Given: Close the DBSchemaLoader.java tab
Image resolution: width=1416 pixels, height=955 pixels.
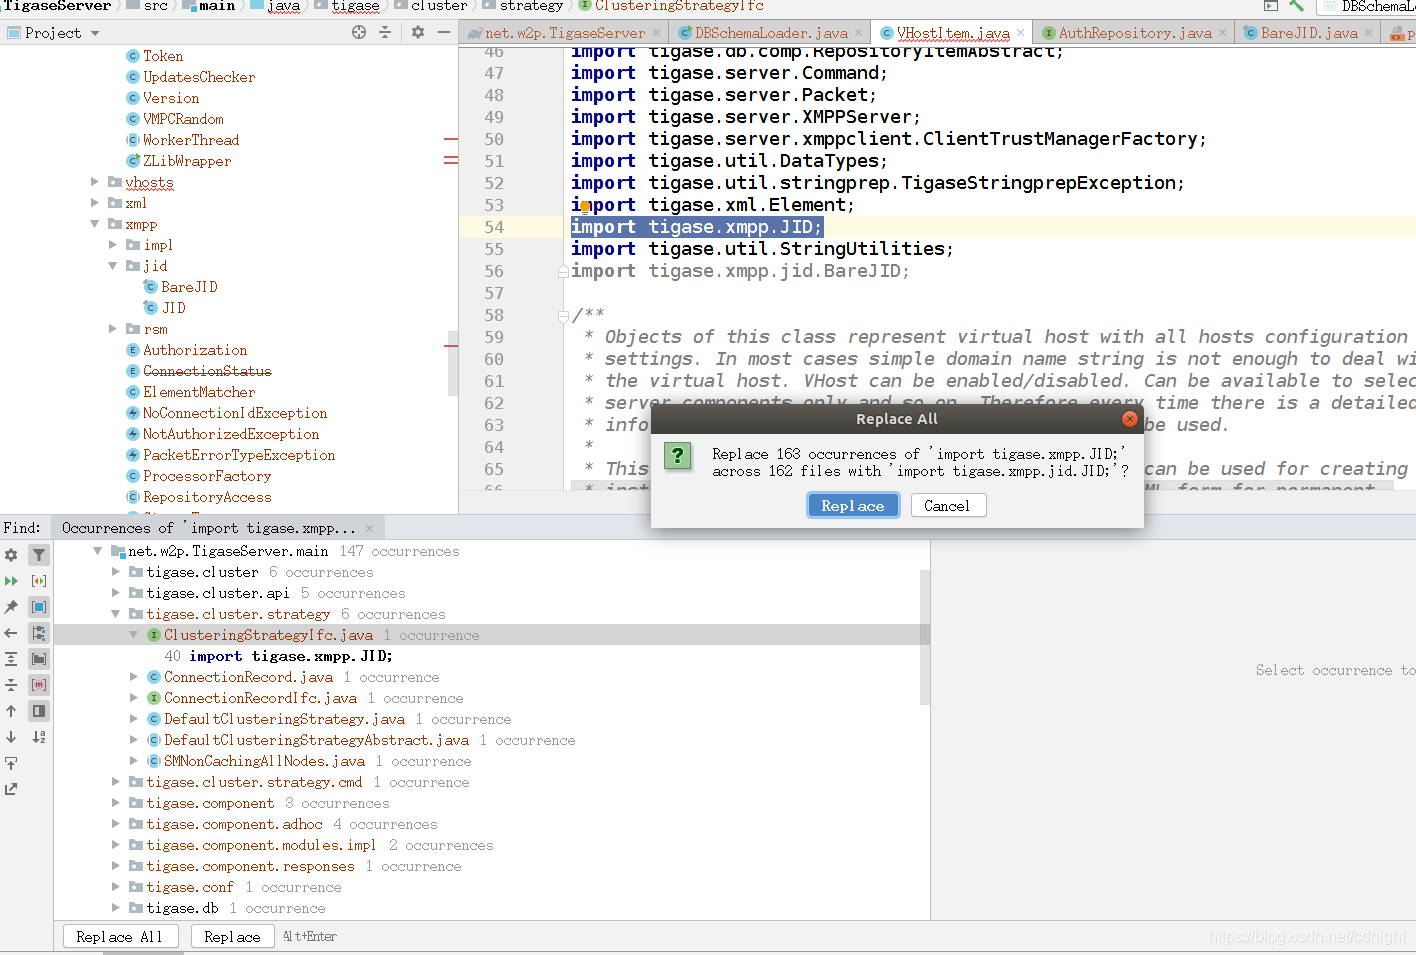Looking at the screenshot, I should (858, 33).
